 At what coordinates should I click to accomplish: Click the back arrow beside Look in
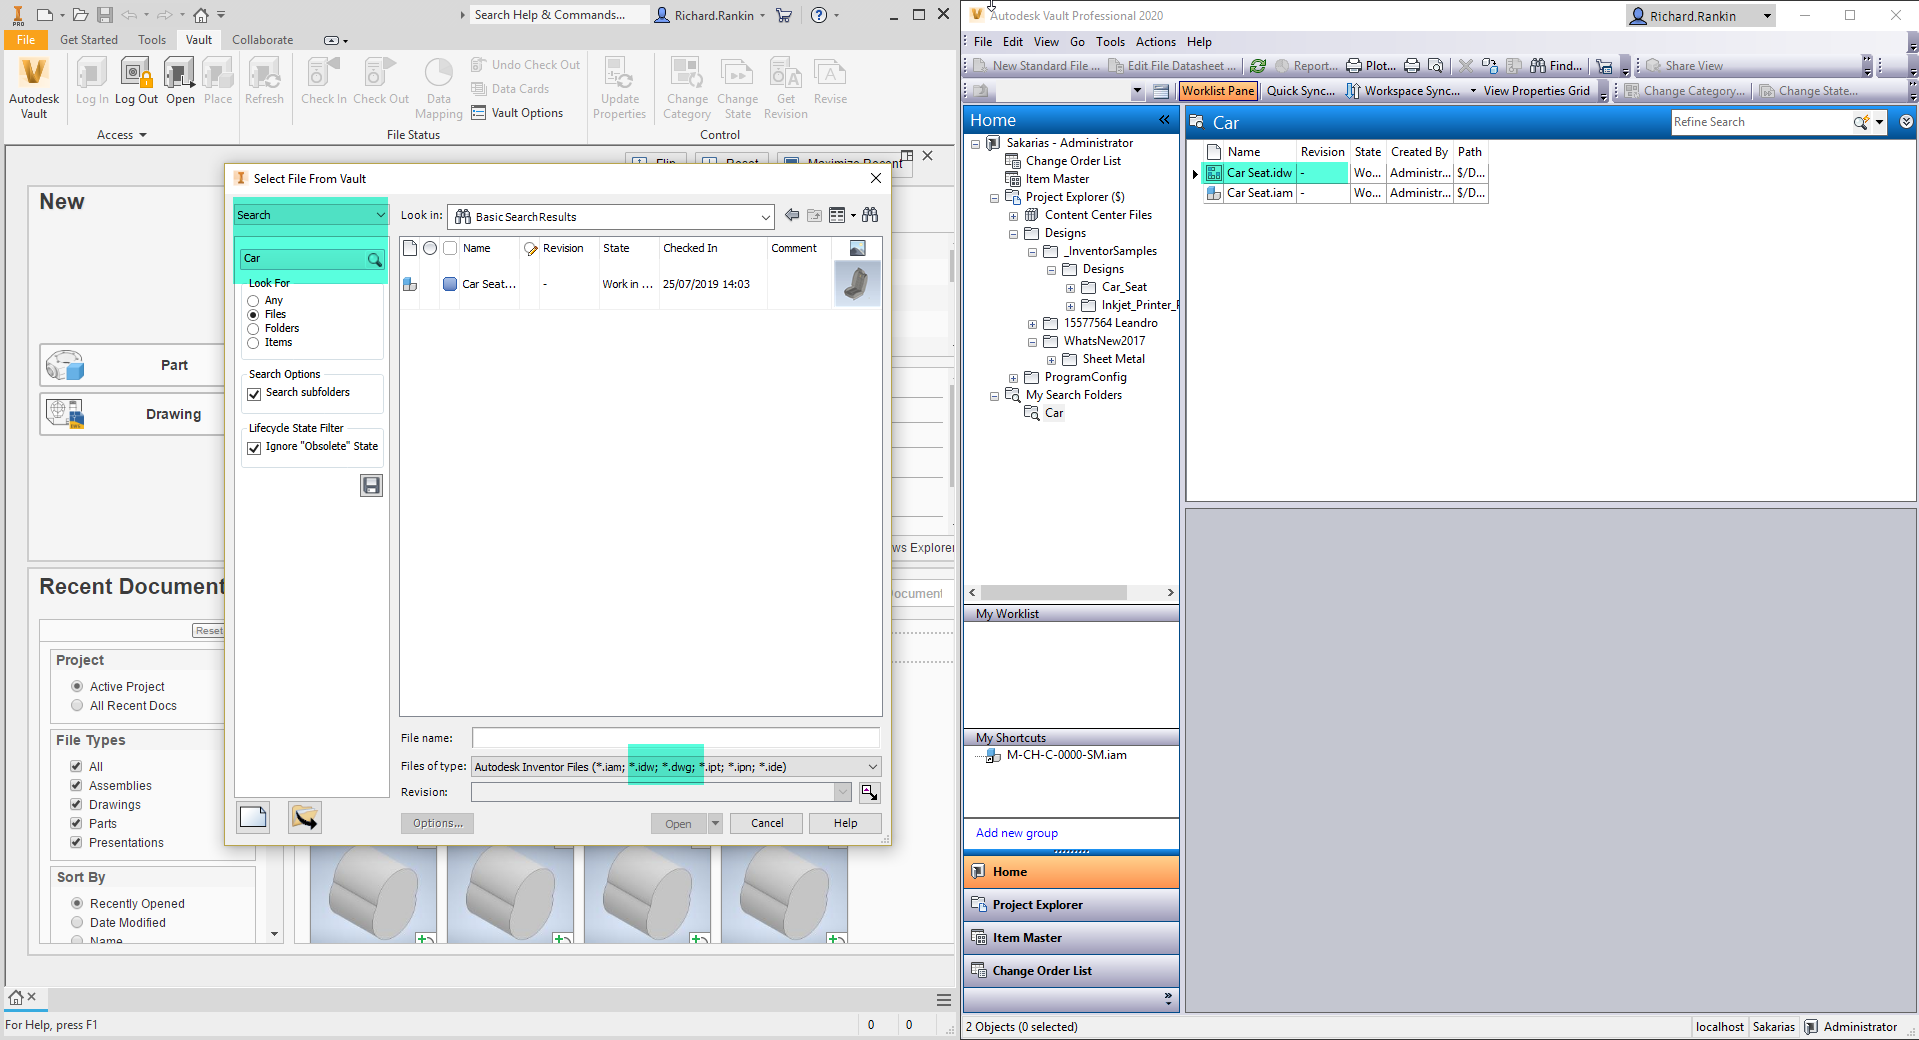click(x=792, y=215)
